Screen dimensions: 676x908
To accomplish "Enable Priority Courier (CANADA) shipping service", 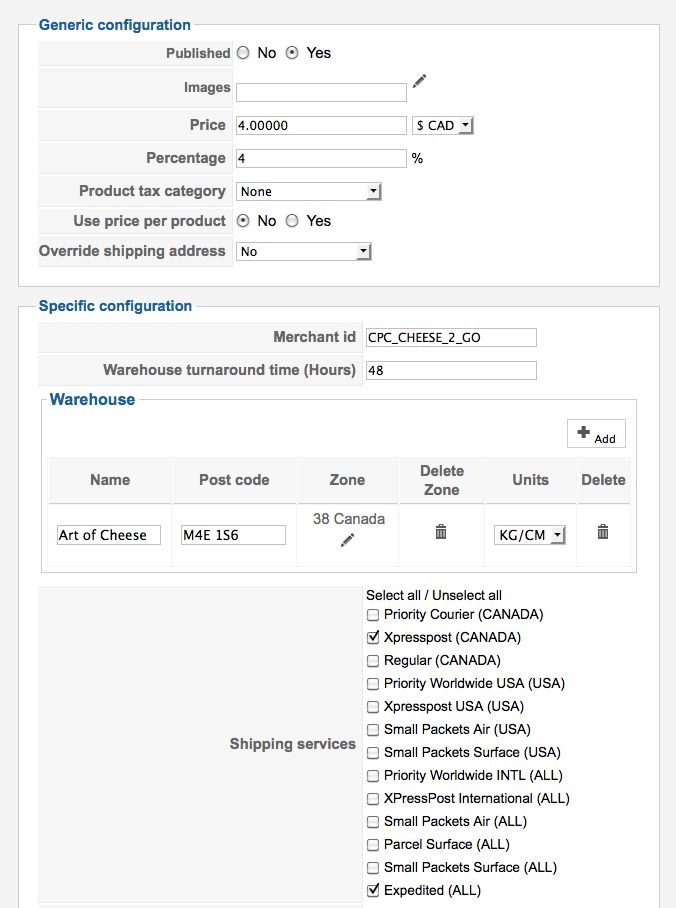I will coord(373,615).
